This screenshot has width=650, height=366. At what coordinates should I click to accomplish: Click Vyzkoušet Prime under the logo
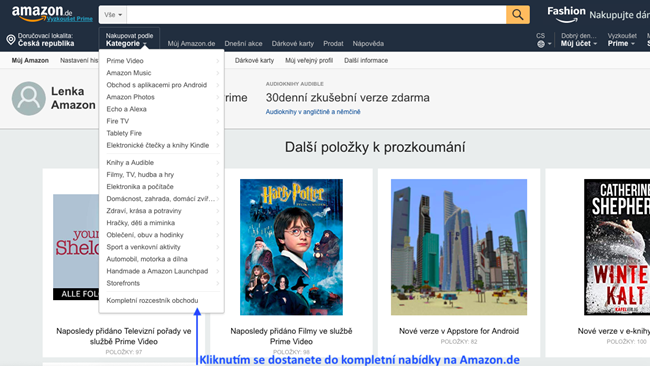[70, 19]
